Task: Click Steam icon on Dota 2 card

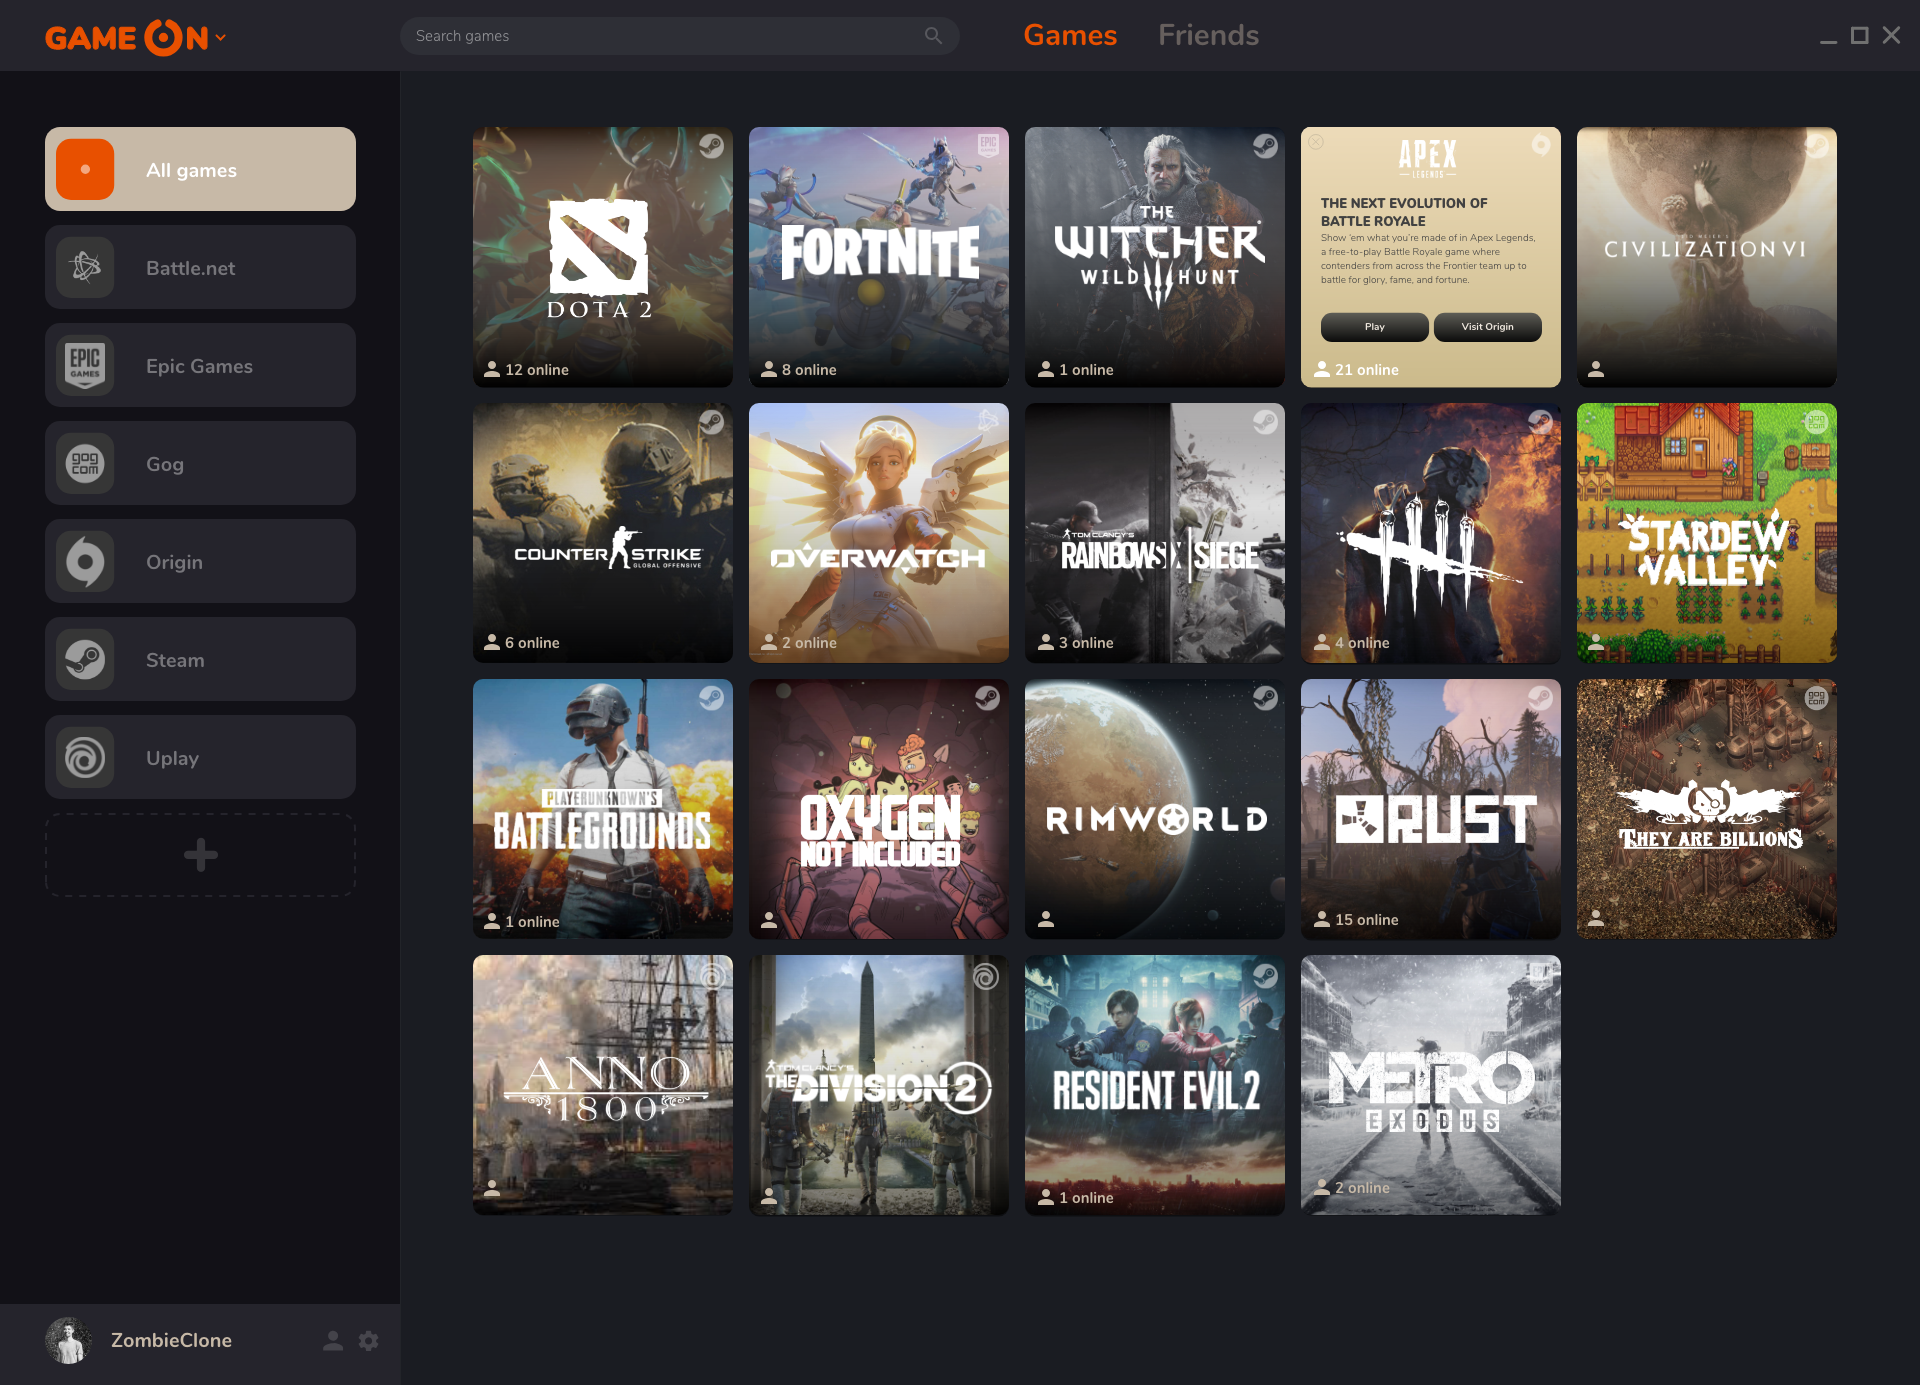Action: click(x=711, y=147)
